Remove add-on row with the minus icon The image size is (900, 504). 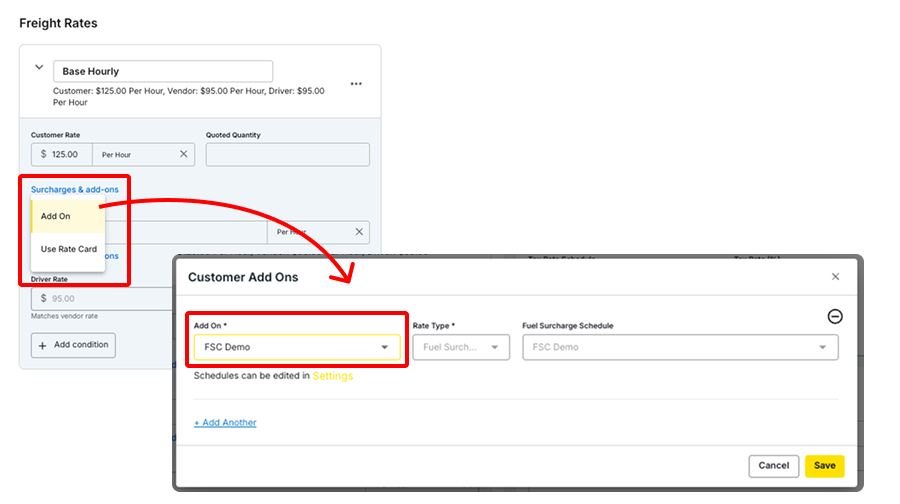click(835, 316)
